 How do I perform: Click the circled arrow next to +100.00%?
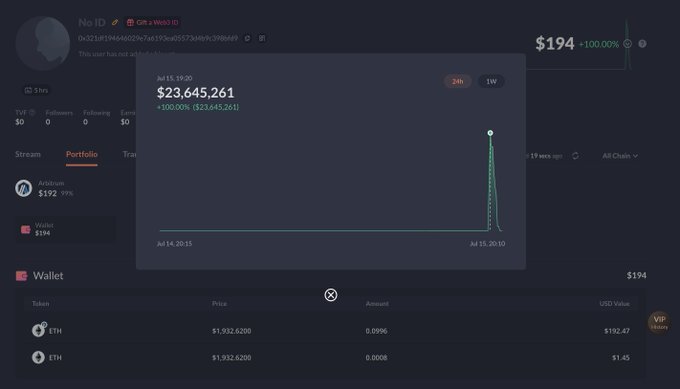pyautogui.click(x=627, y=44)
